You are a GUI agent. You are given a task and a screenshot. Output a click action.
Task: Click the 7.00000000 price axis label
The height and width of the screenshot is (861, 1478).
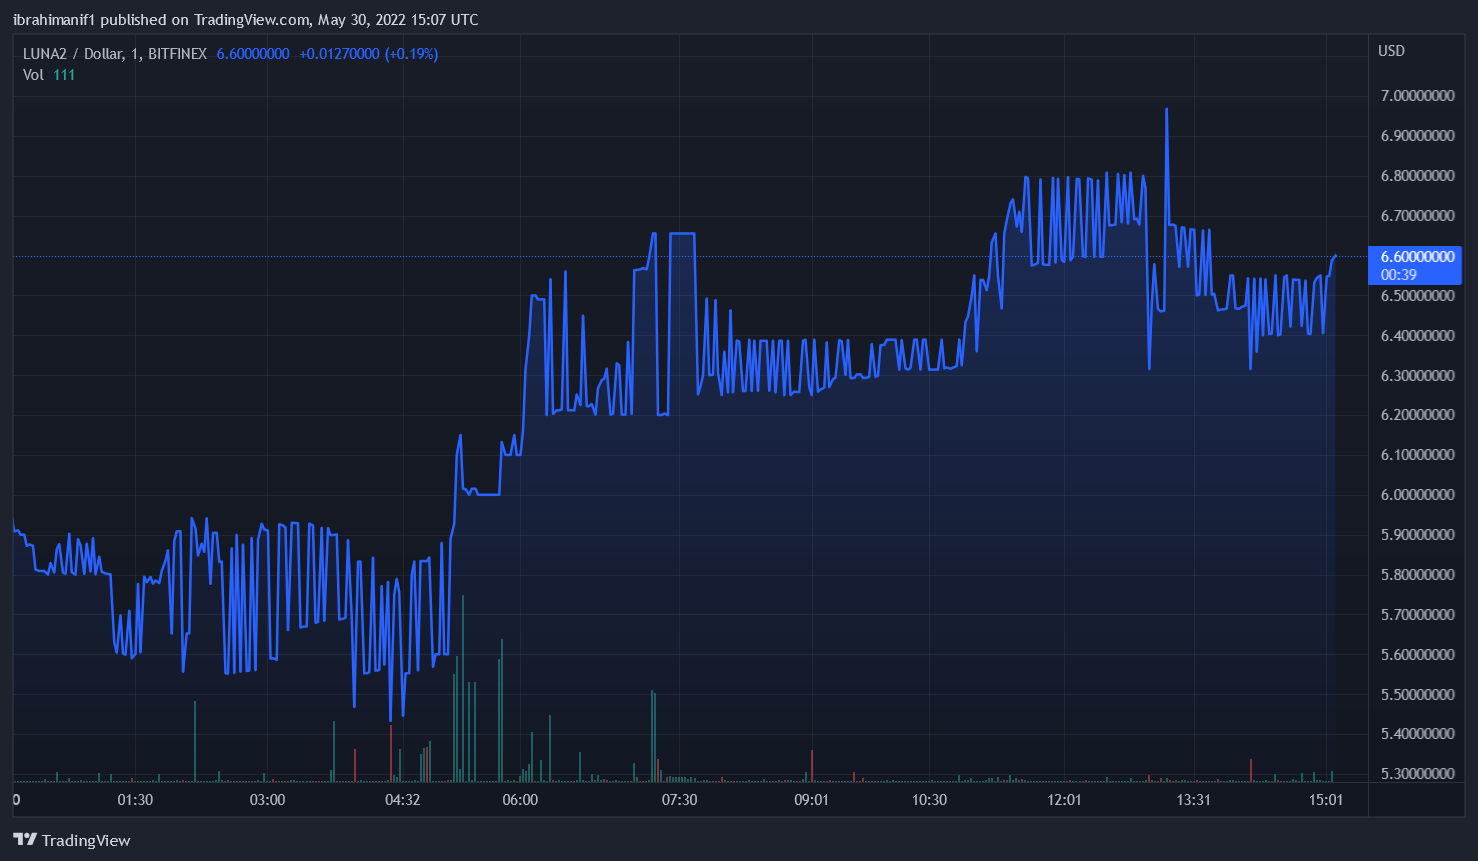point(1417,96)
